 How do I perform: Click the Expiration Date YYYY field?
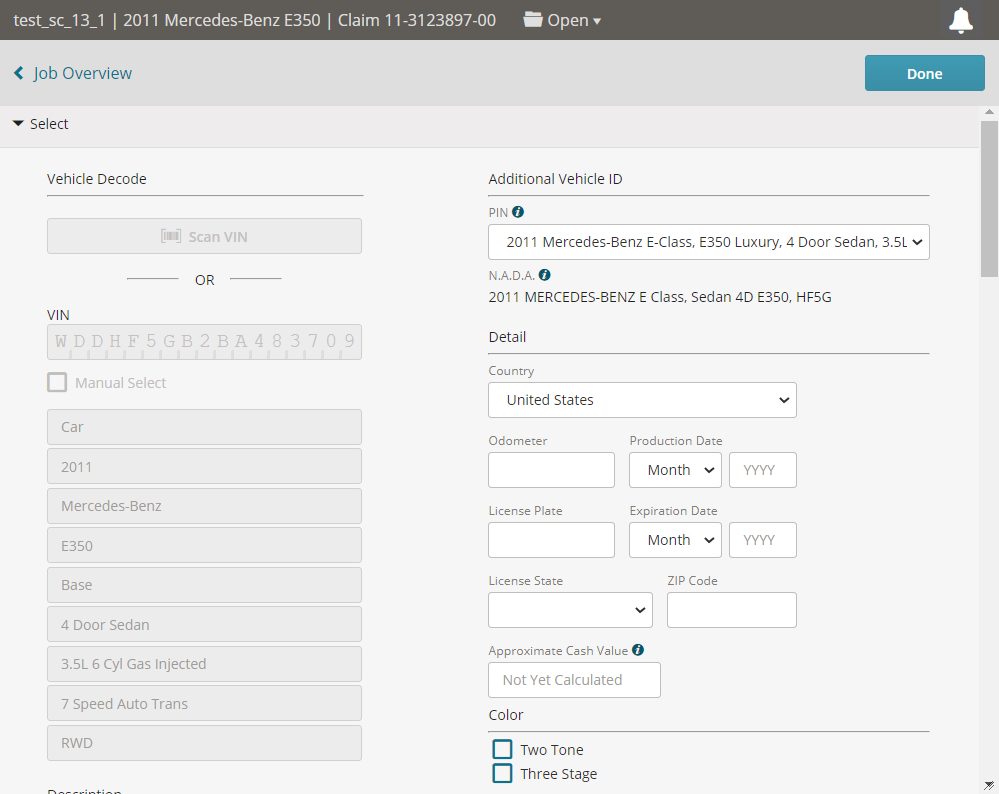[x=763, y=540]
